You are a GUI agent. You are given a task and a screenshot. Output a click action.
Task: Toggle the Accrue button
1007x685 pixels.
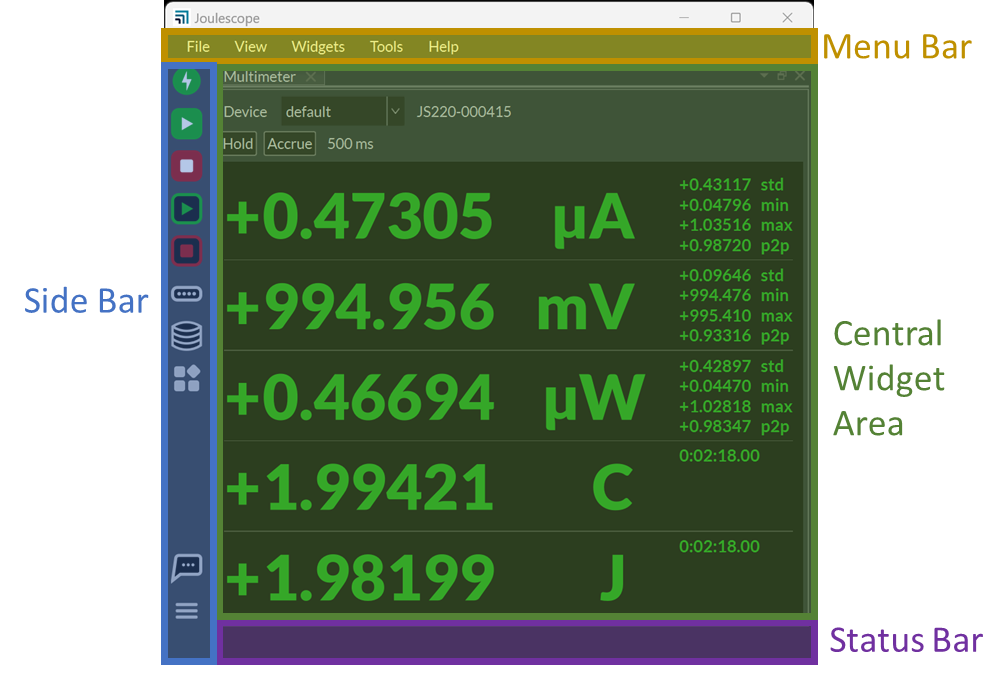pyautogui.click(x=290, y=144)
